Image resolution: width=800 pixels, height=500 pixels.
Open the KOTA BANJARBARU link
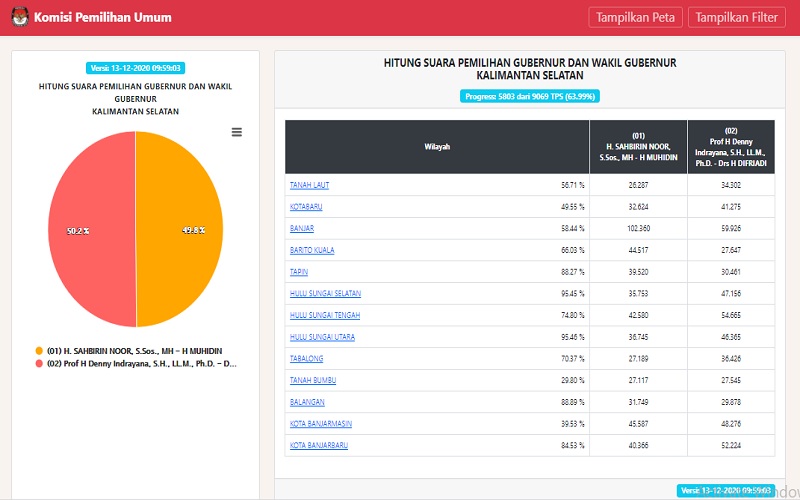(x=319, y=445)
